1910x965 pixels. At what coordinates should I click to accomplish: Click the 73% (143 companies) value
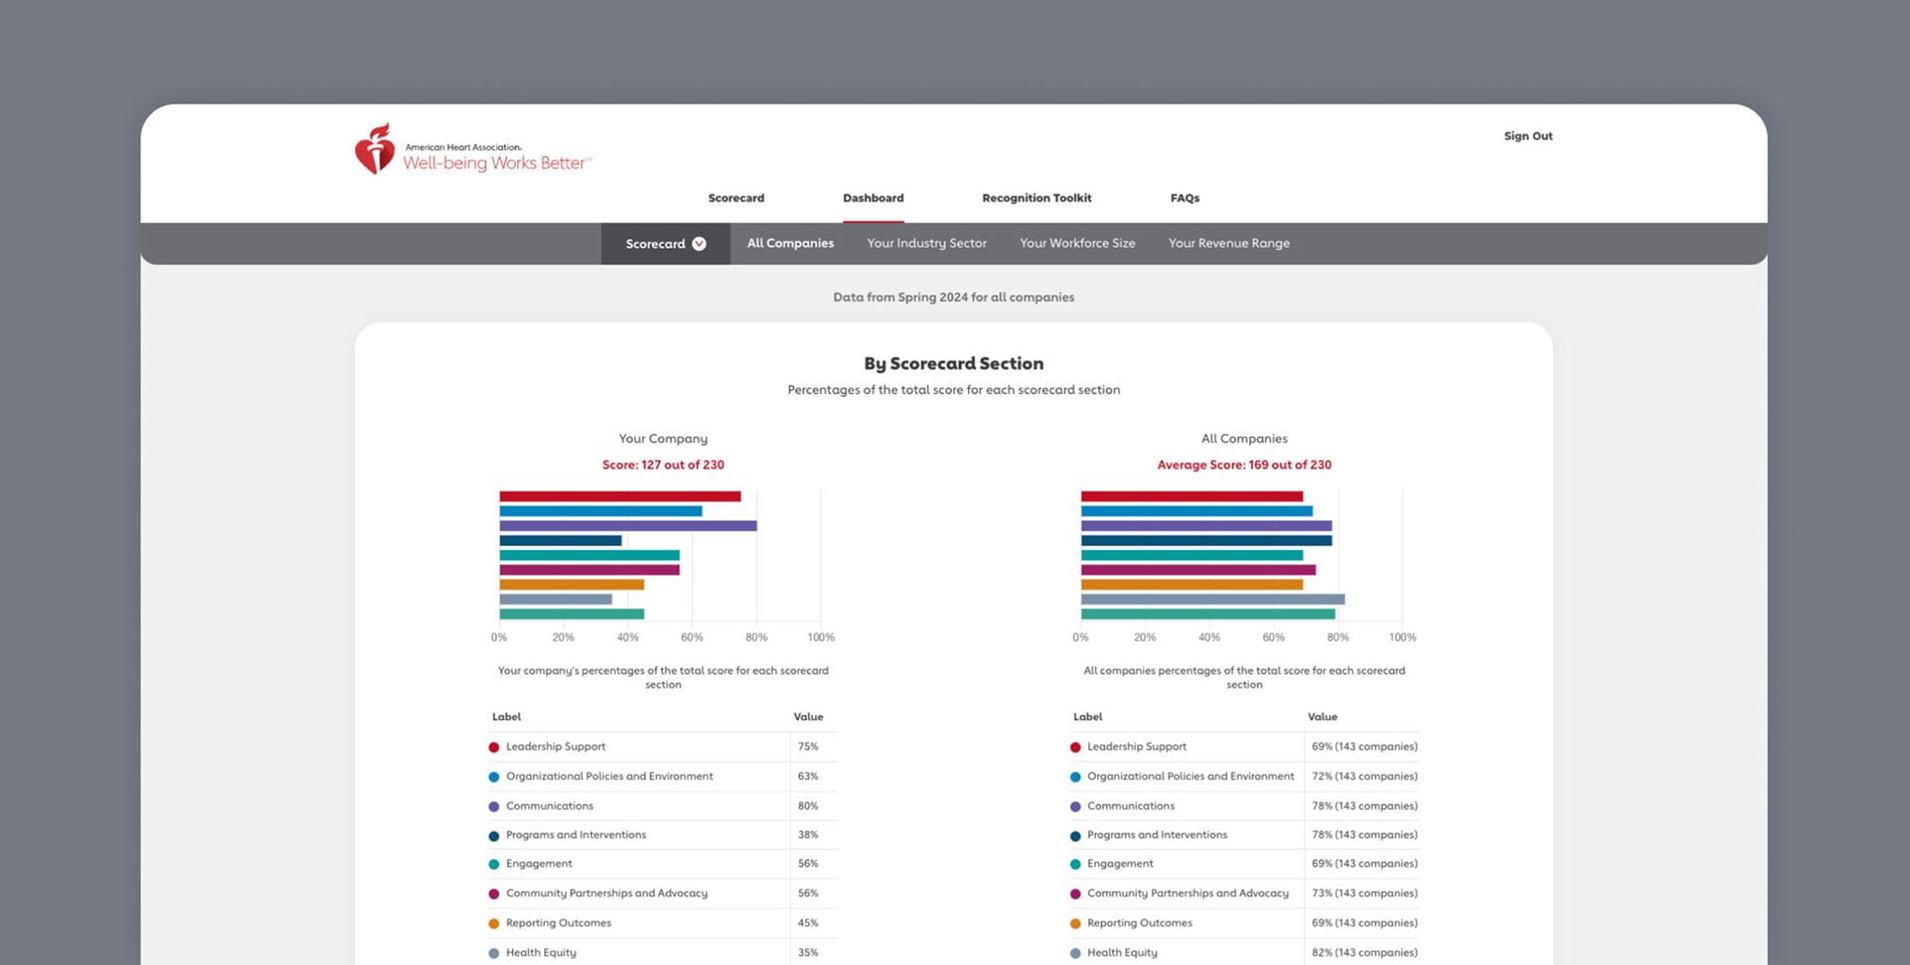click(1364, 893)
